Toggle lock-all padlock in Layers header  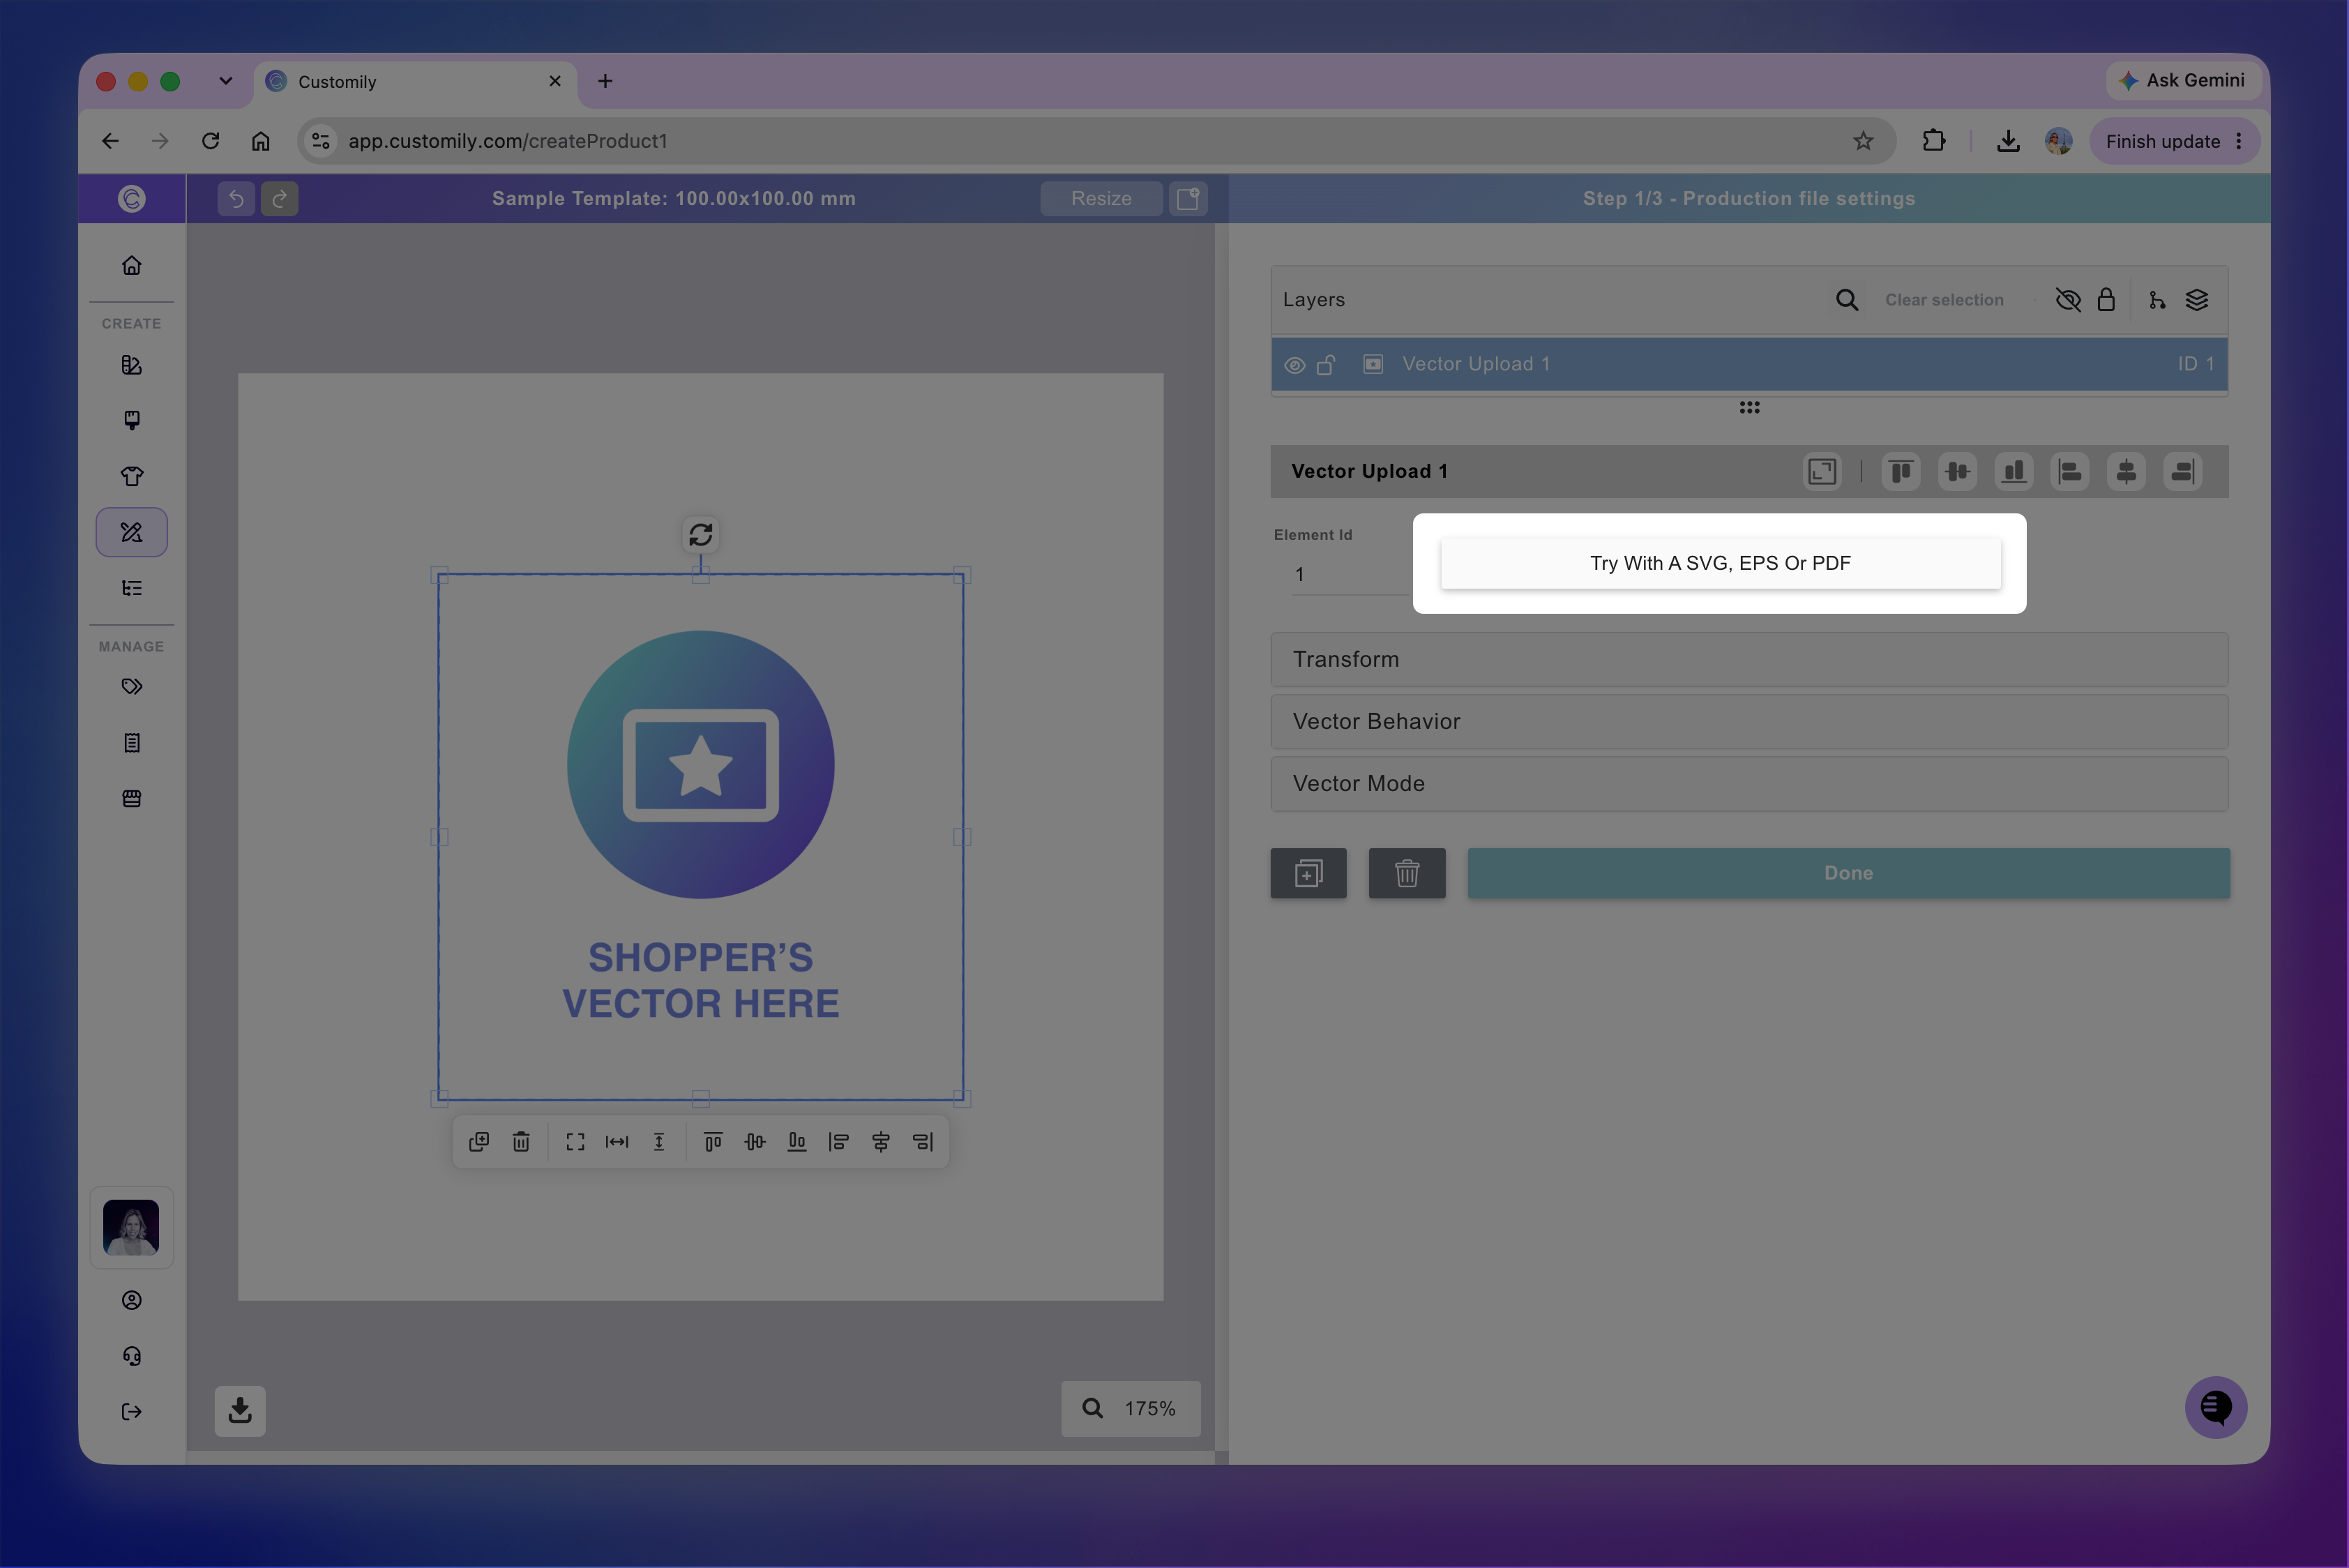tap(2106, 300)
